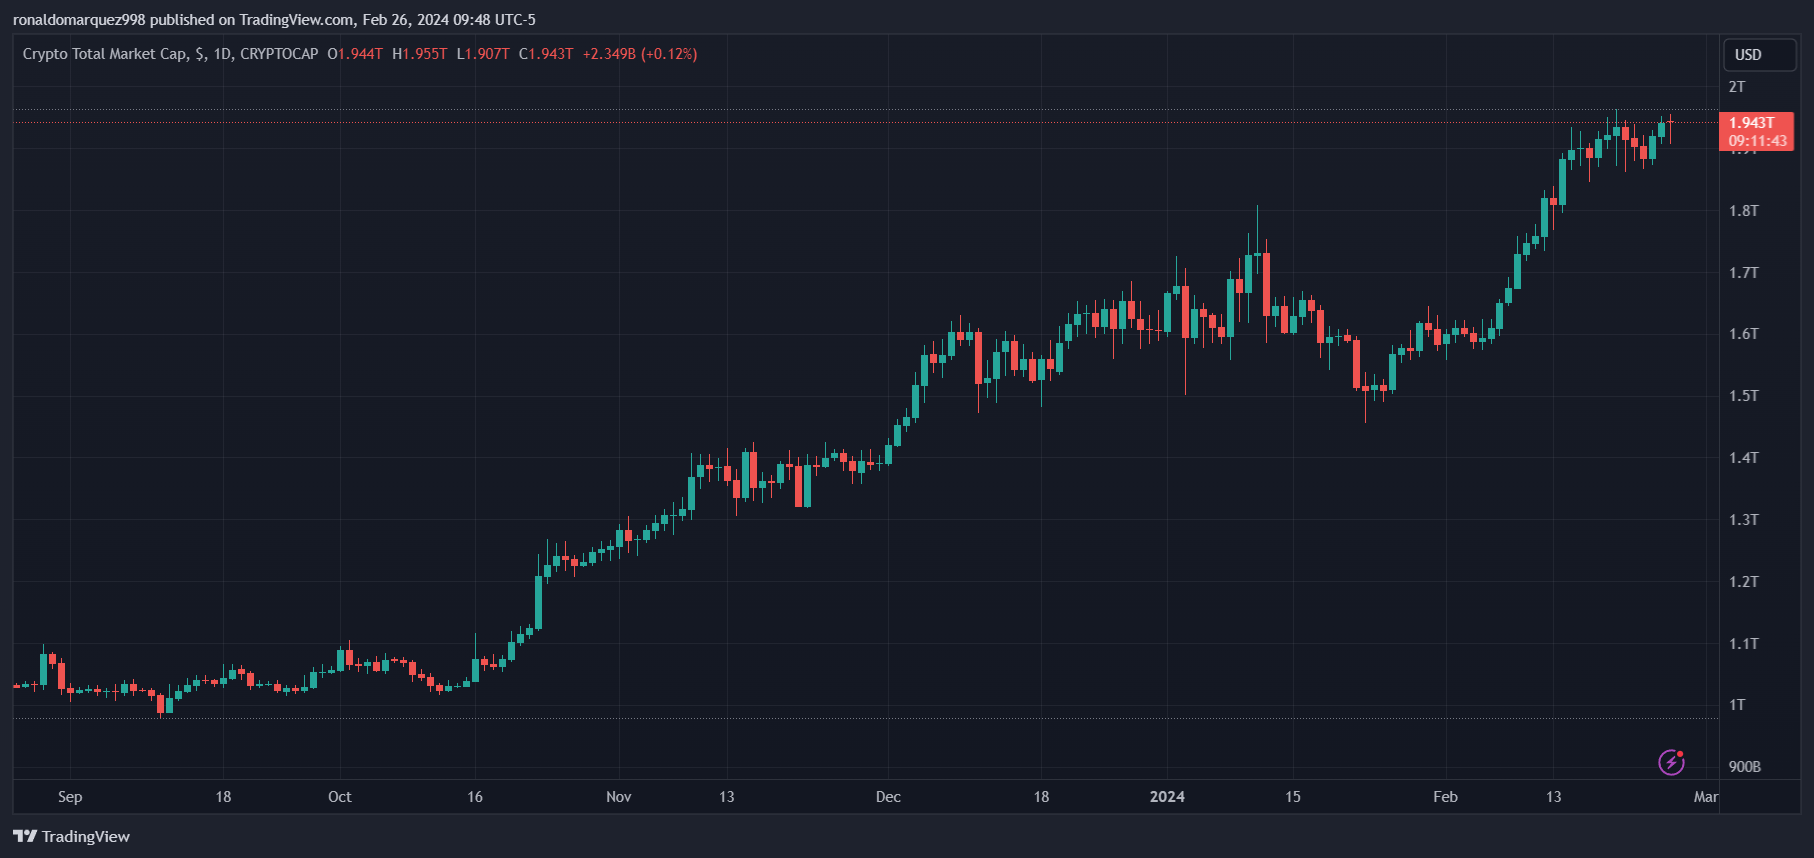Click the published-on TradingView.com header text
The width and height of the screenshot is (1814, 858).
(274, 20)
